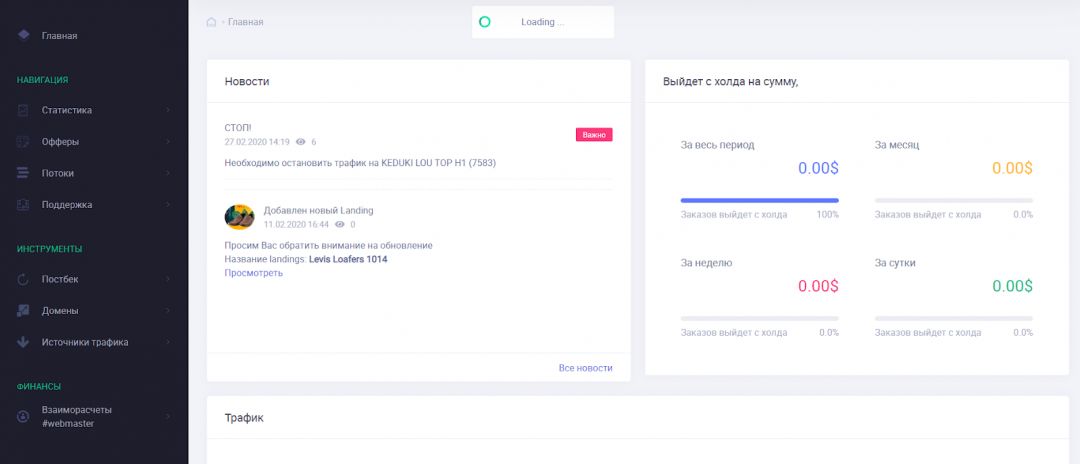
Task: Click the За сутки progress bar
Action: [x=953, y=318]
